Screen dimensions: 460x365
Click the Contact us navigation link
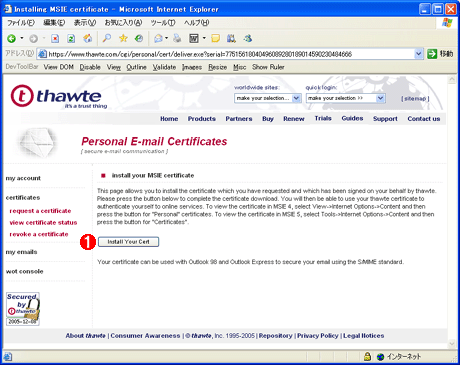pyautogui.click(x=424, y=119)
